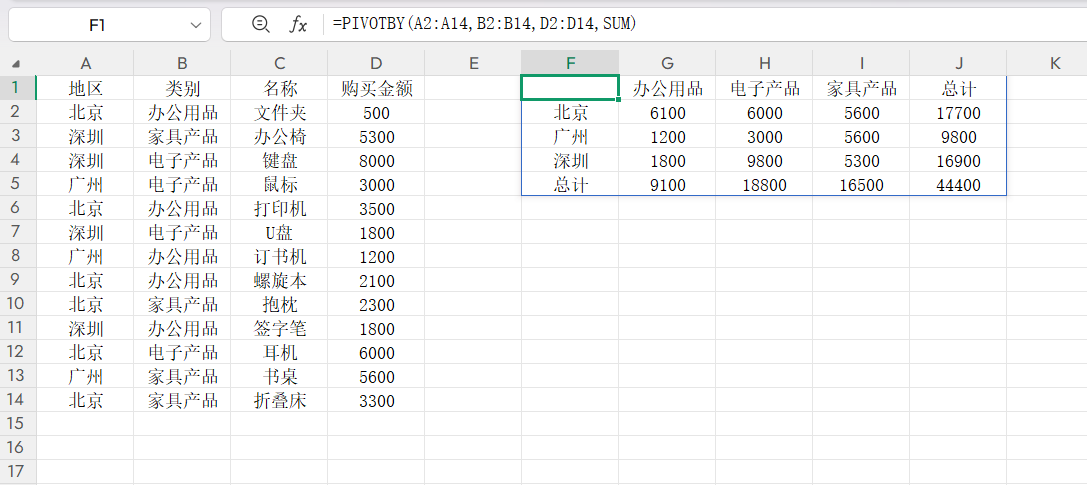Click cell with value 18800

pos(764,185)
